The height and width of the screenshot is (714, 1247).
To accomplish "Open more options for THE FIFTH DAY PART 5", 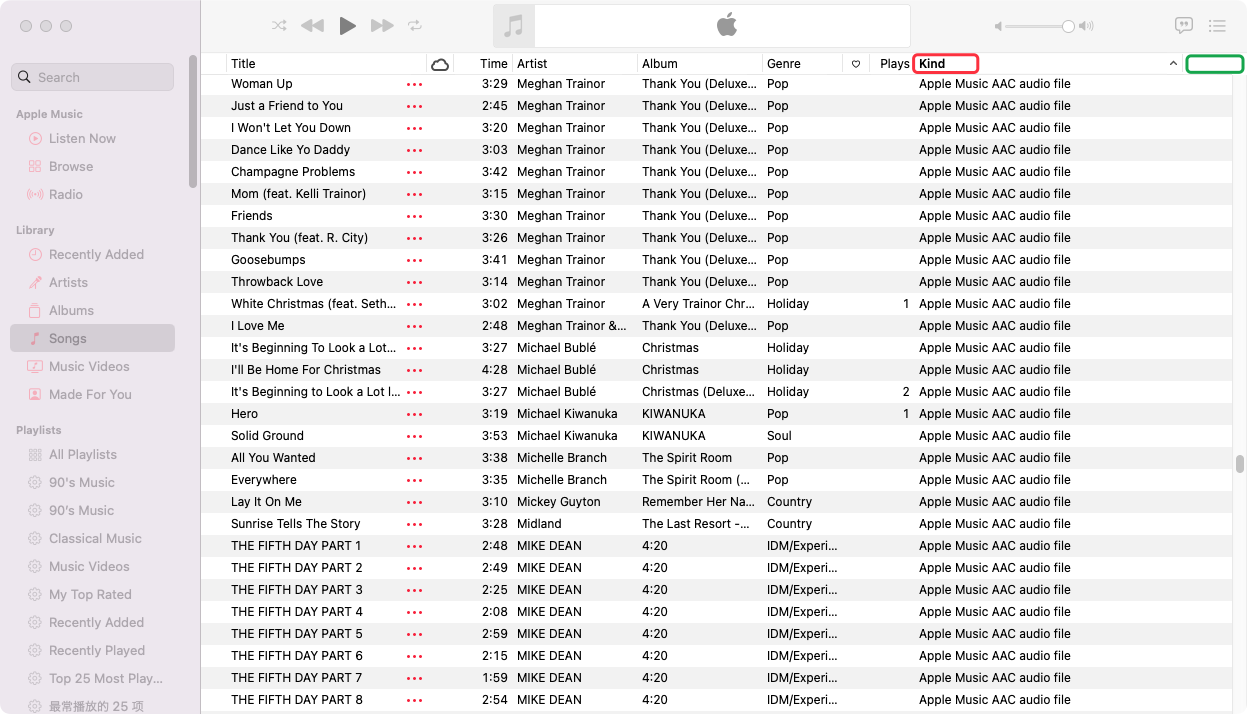I will [414, 634].
